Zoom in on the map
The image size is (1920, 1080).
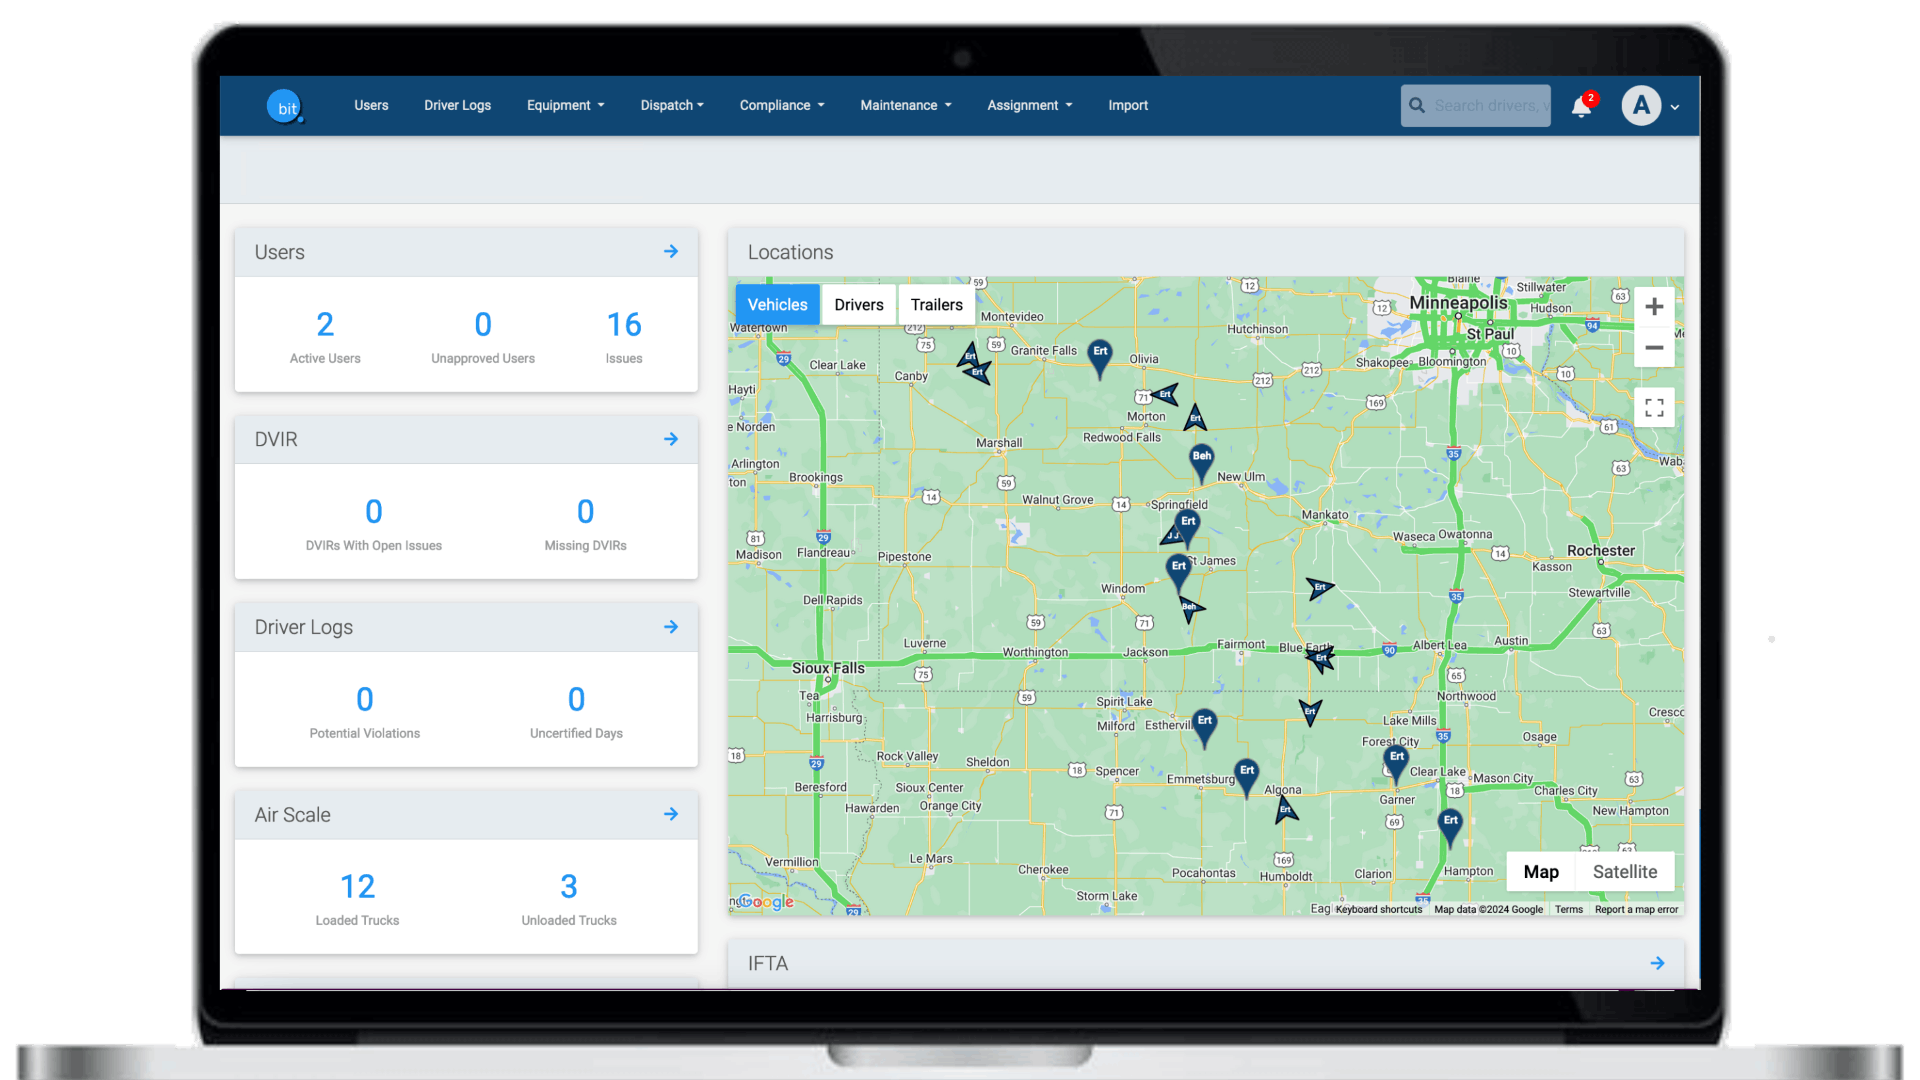coord(1654,307)
